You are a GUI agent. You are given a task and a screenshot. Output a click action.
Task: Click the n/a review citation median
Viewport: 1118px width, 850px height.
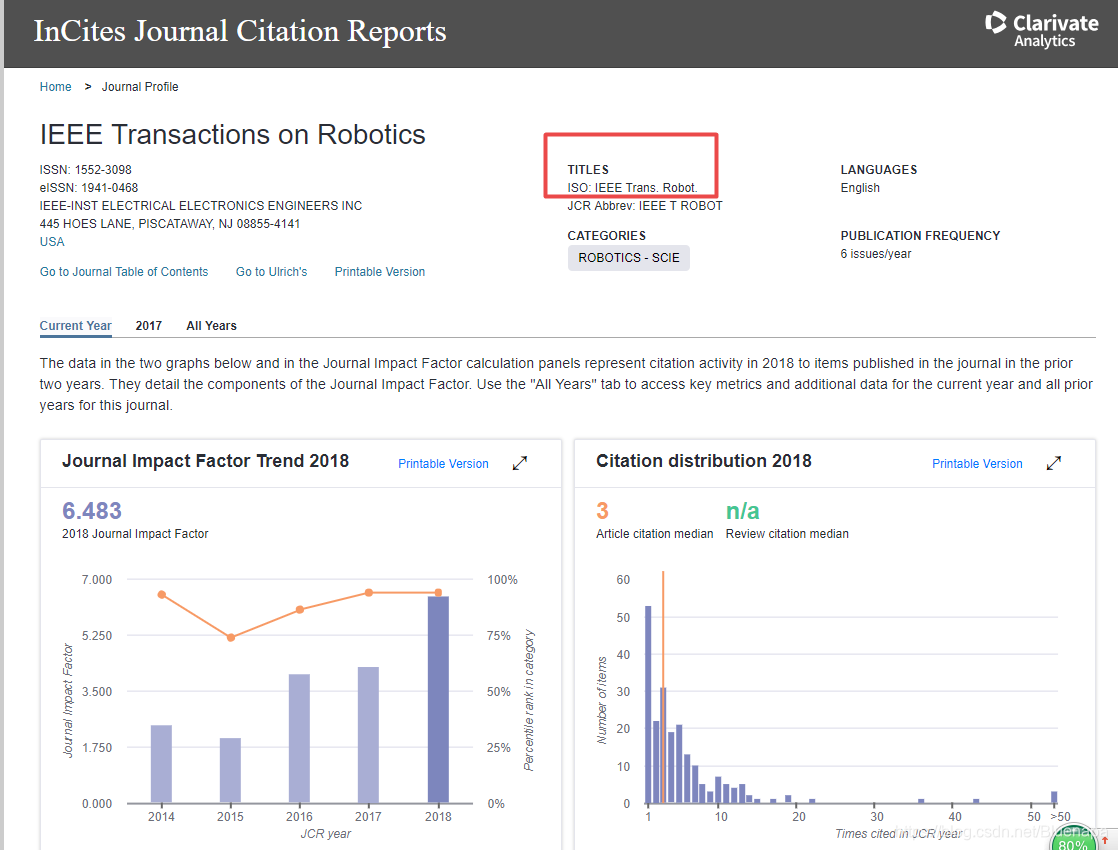click(742, 511)
